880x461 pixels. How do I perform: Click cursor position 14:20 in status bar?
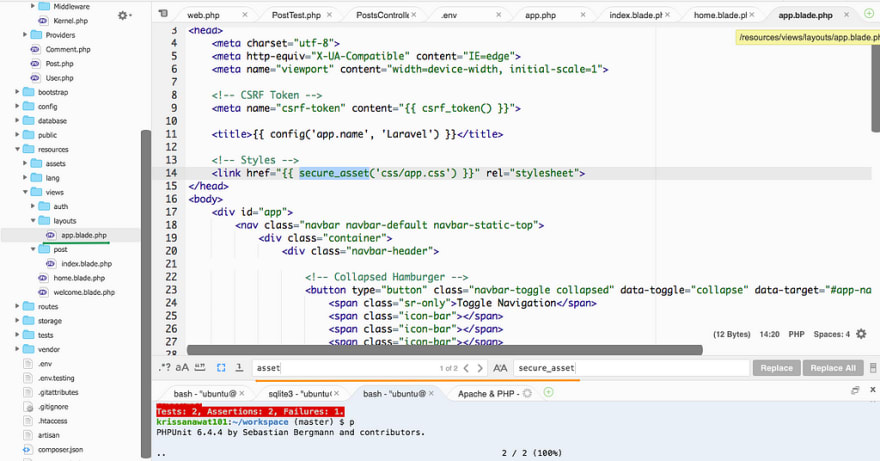[x=769, y=334]
